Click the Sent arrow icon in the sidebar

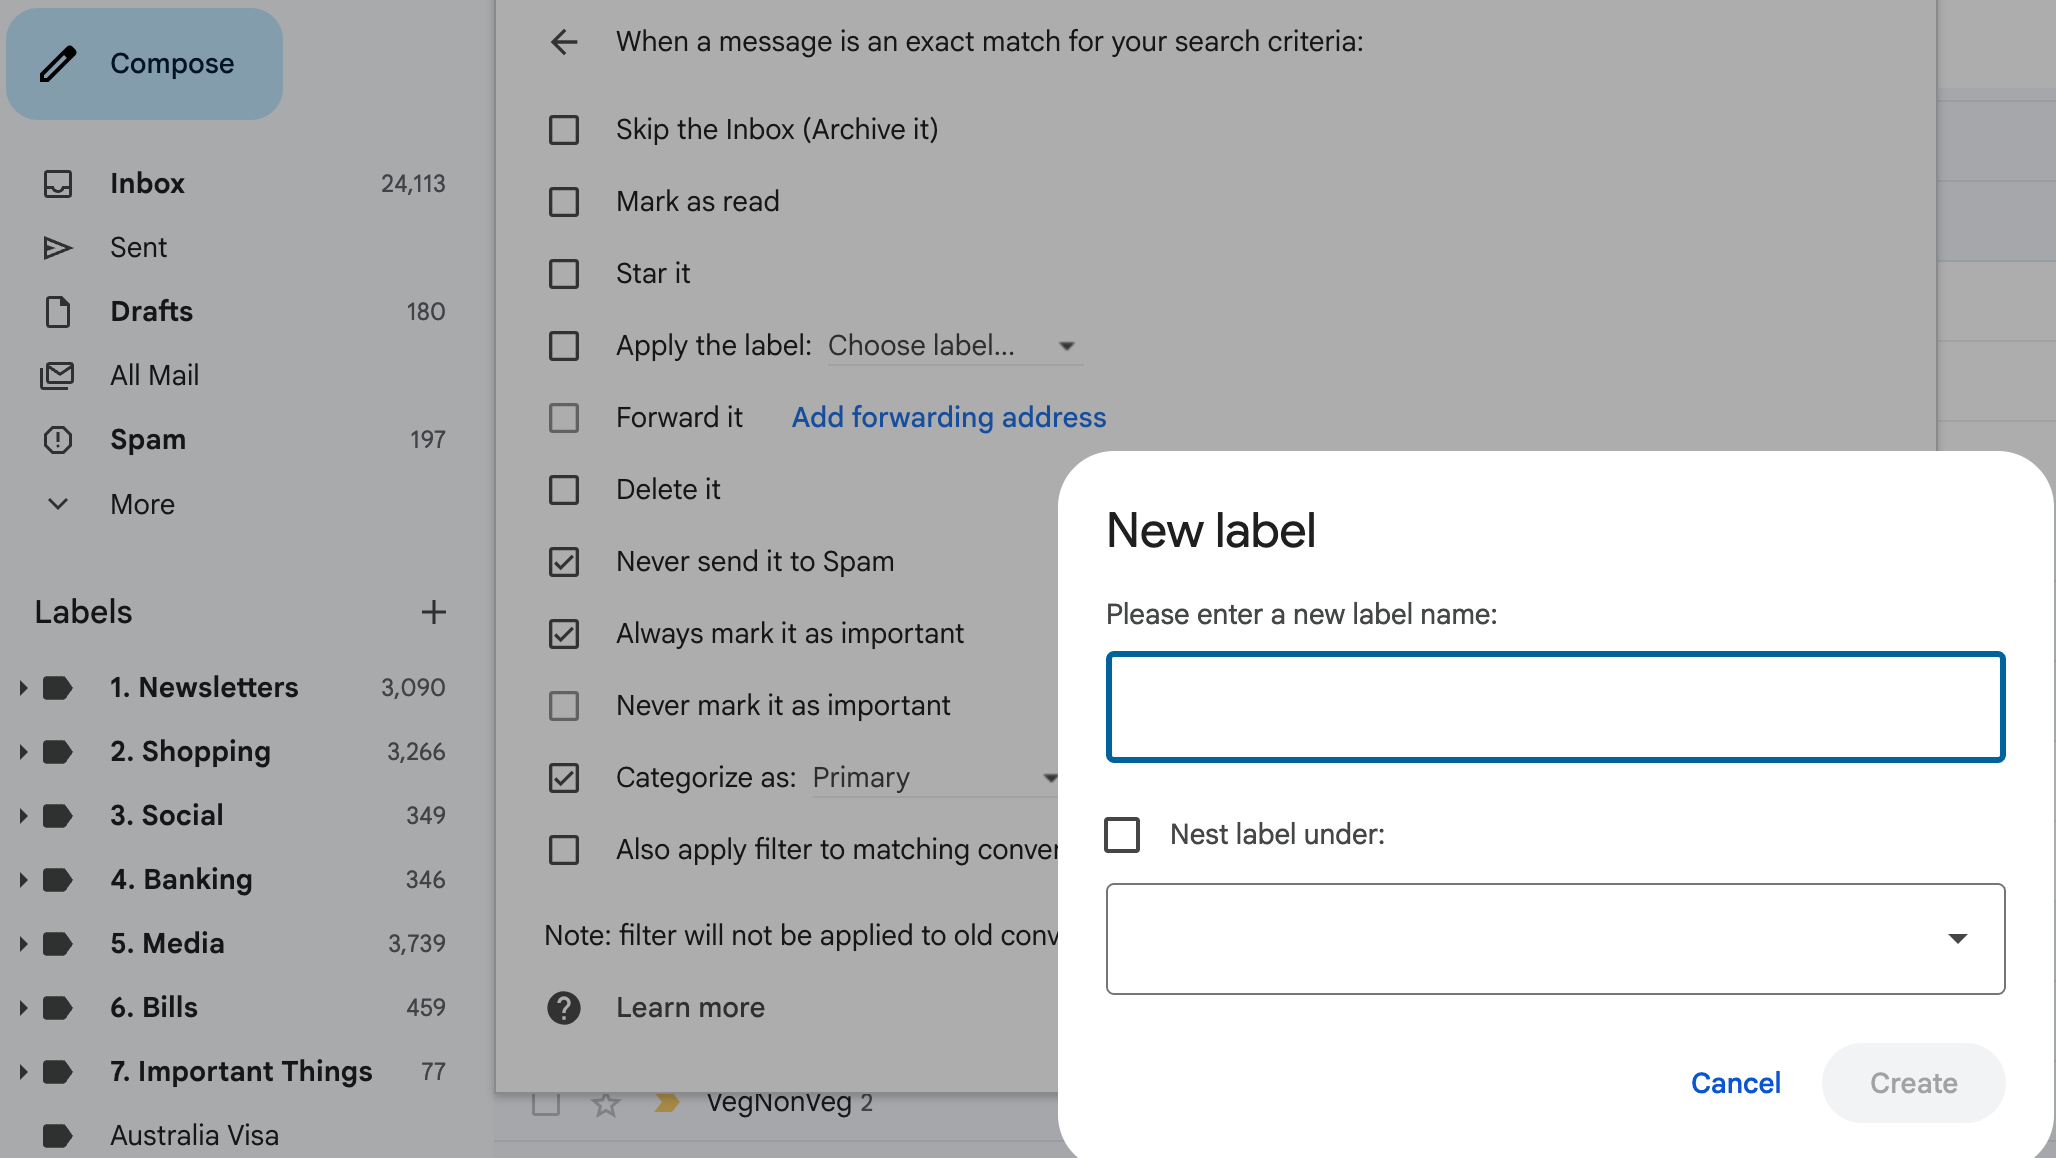coord(58,248)
